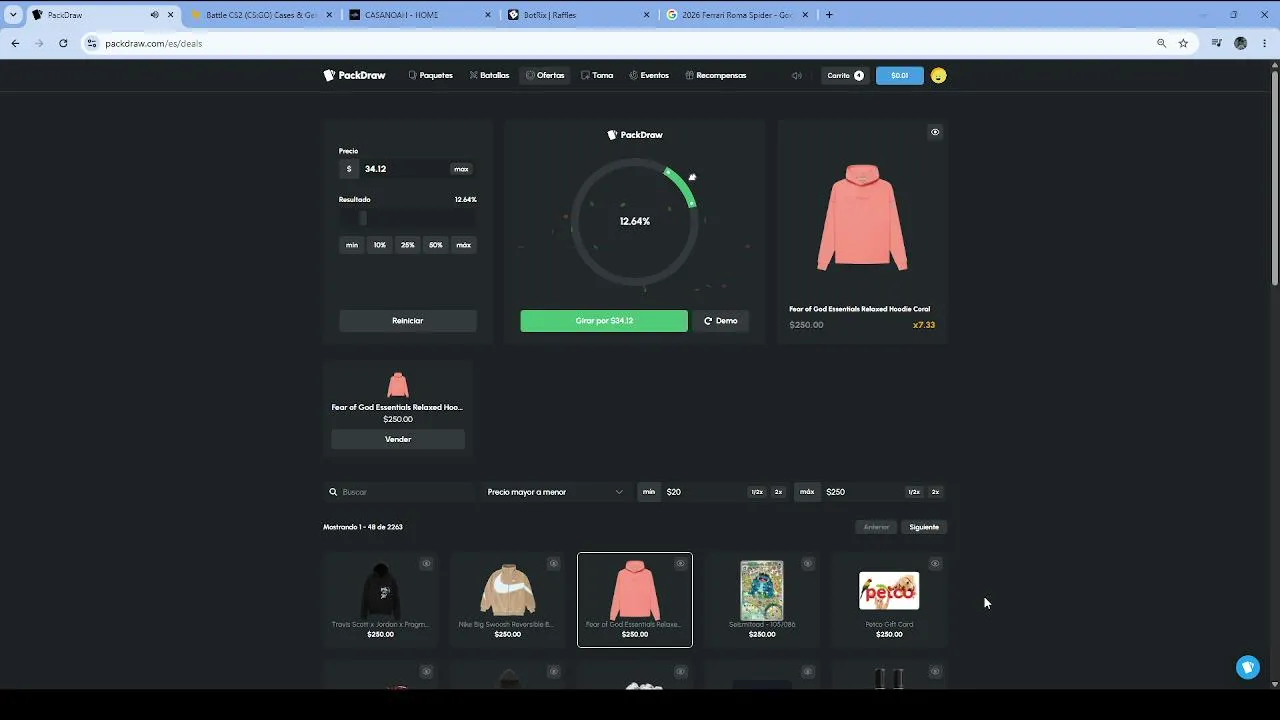Close the CASANOAH tab
Viewport: 1280px width, 720px height.
[x=488, y=15]
